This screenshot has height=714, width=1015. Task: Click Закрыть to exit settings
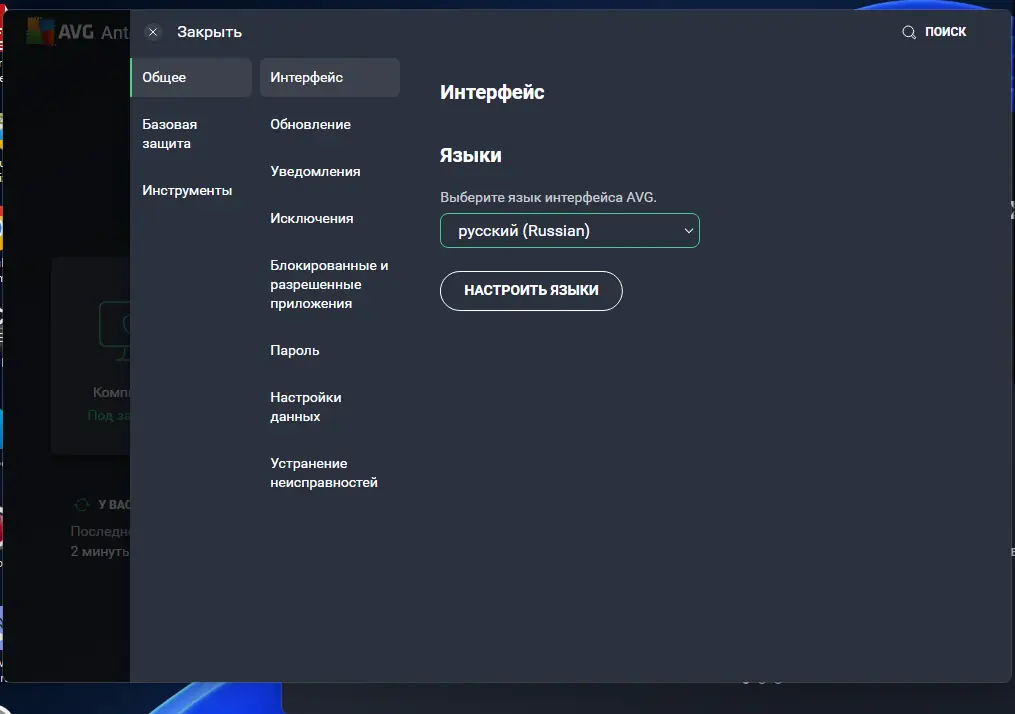click(209, 32)
